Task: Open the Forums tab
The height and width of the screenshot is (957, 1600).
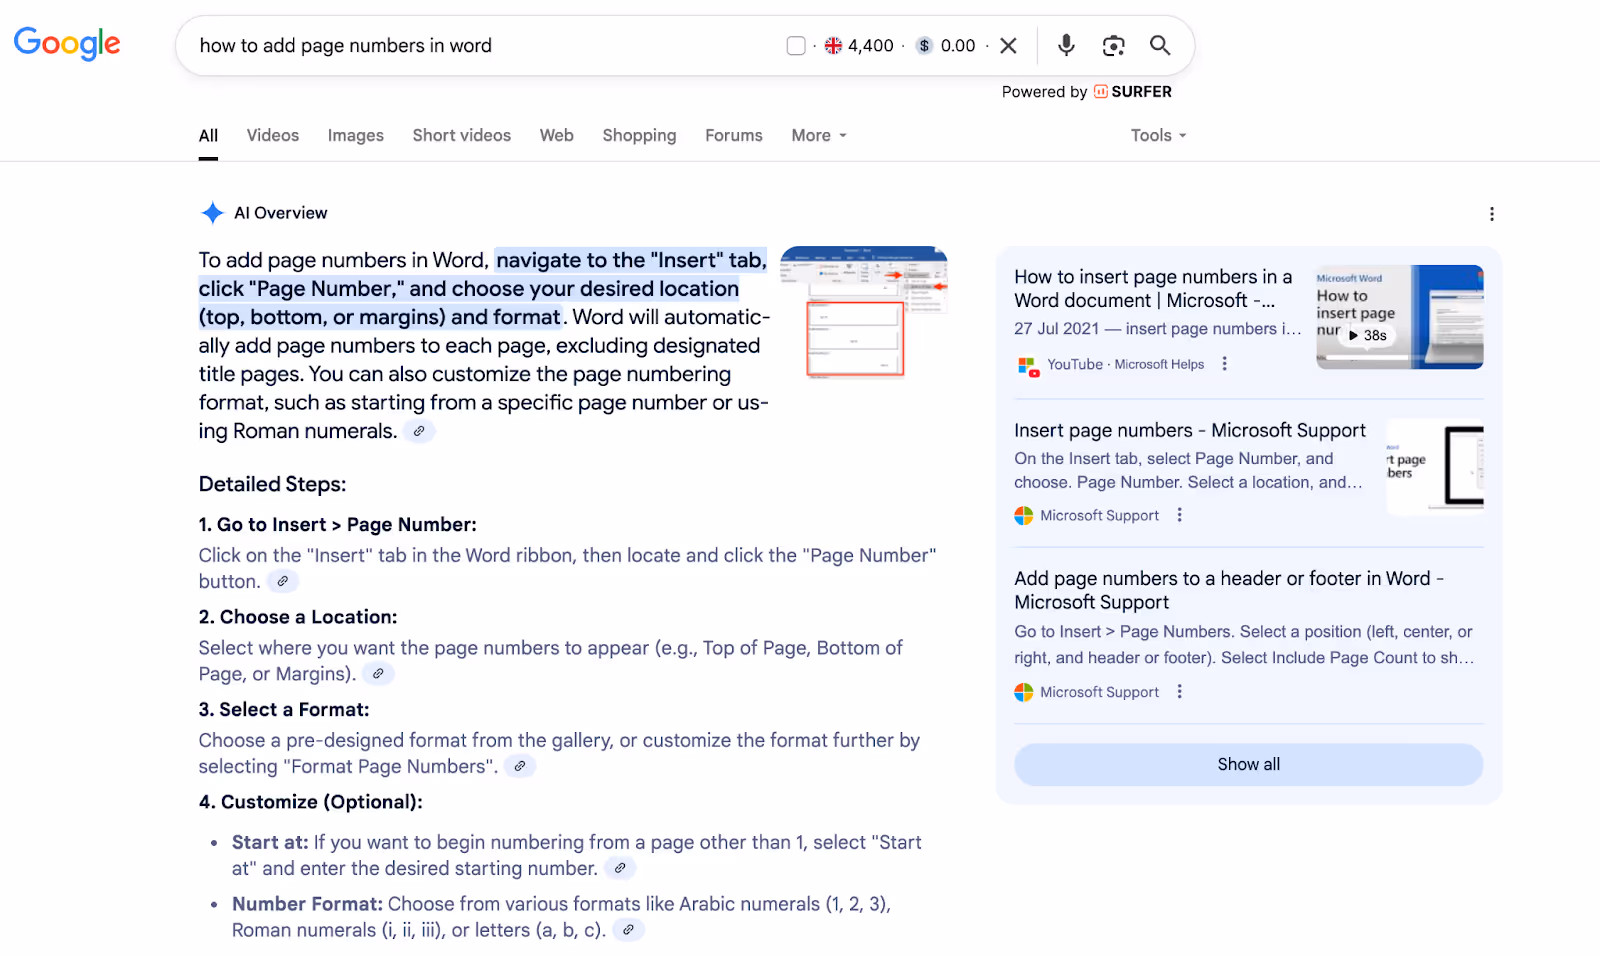Action: click(734, 135)
